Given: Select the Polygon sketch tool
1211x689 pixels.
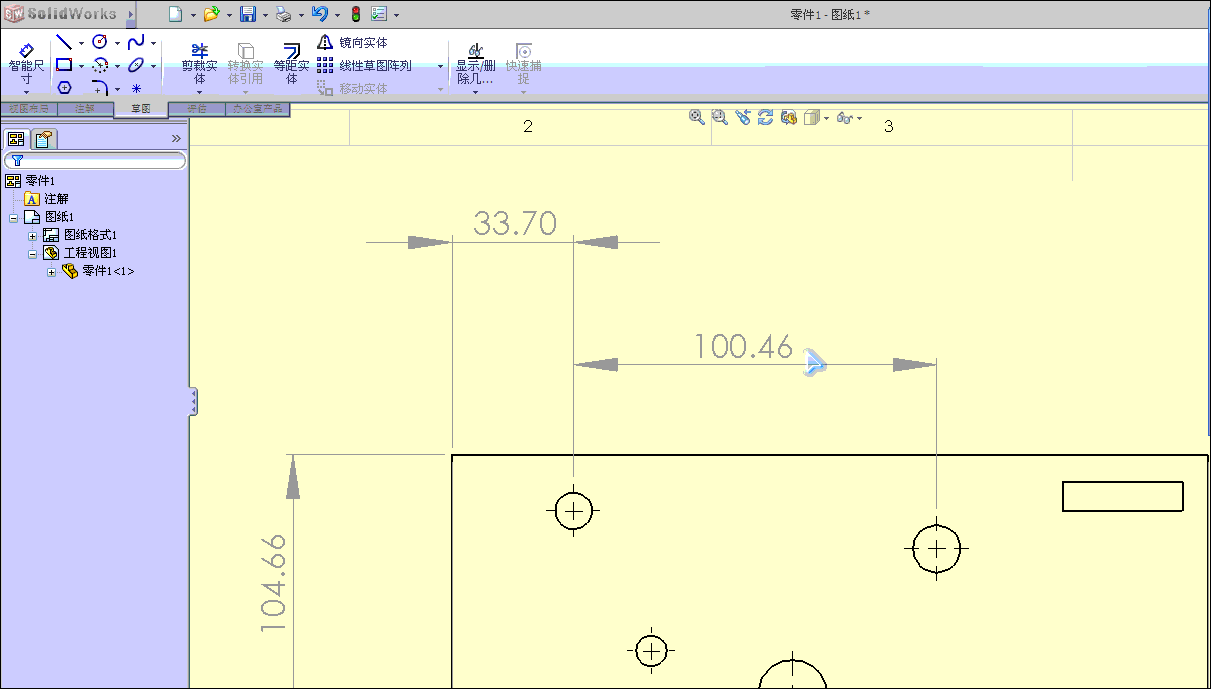Looking at the screenshot, I should point(64,88).
